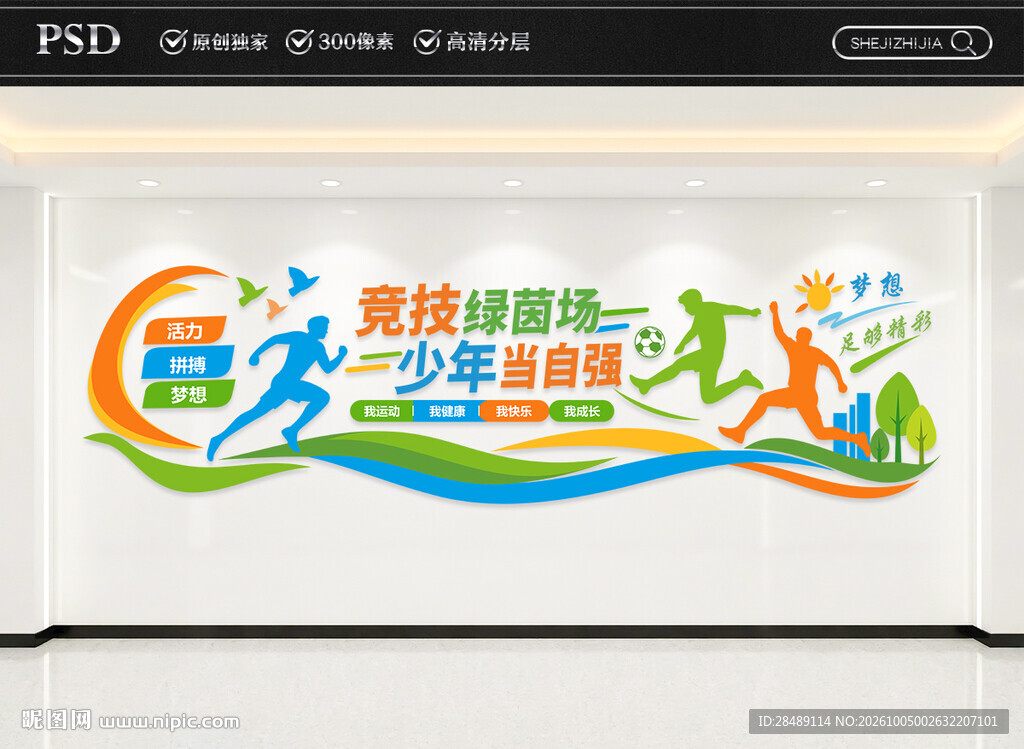Click the 我成长 pill label
Viewport: 1024px width, 749px height.
point(582,411)
